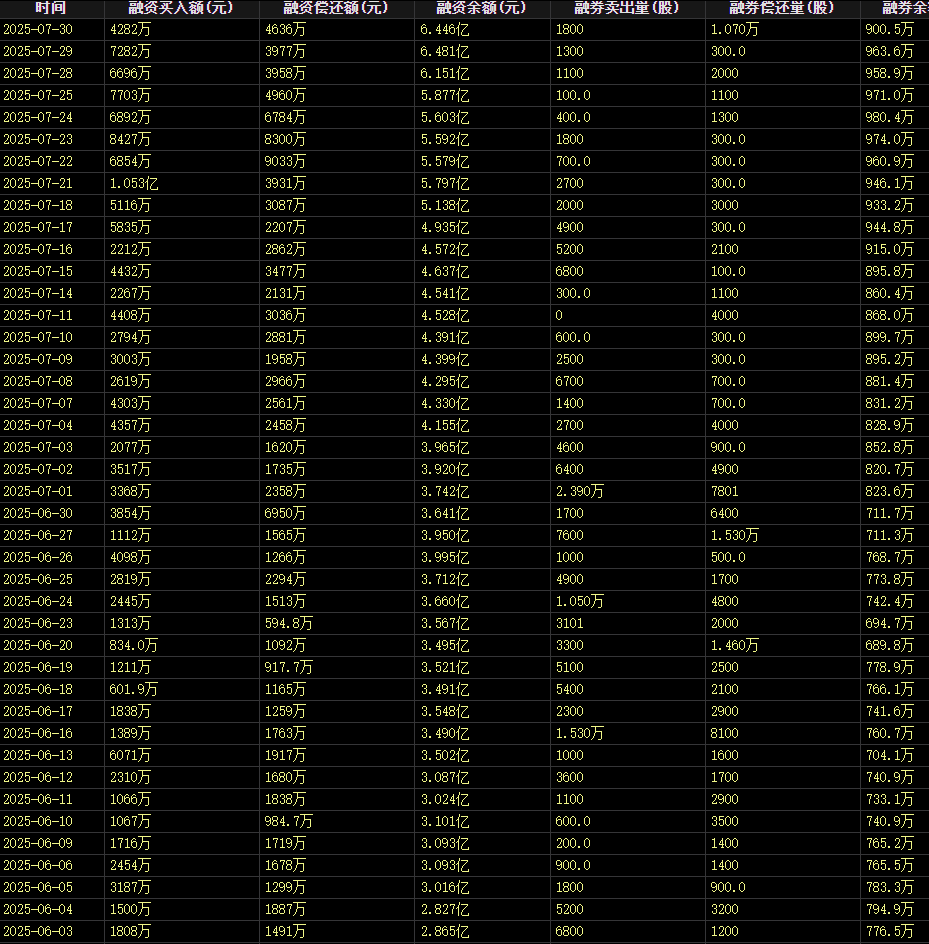Image resolution: width=929 pixels, height=944 pixels.
Task: Click the 7600 short-sell volume cell
Action: [570, 536]
